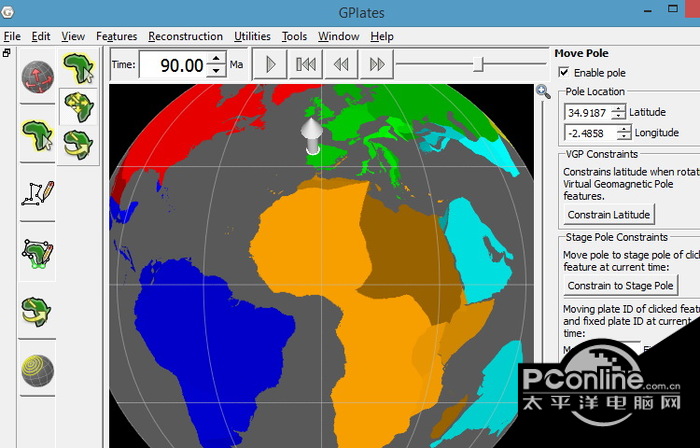Click the GPlates application logo icon
The image size is (700, 448).
pos(7,12)
